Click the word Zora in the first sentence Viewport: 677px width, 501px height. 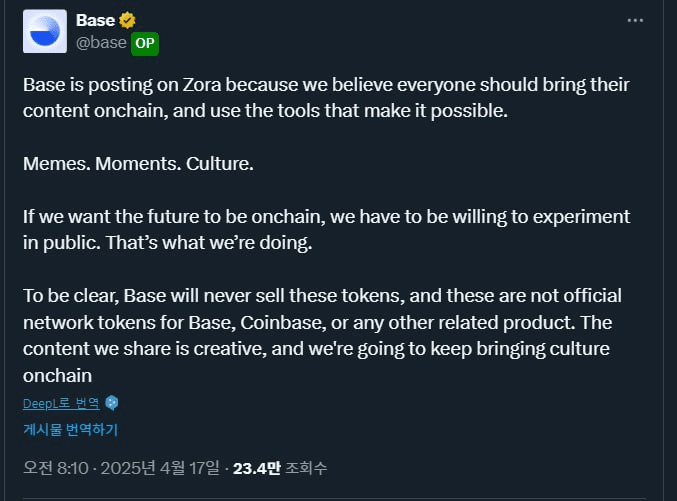pos(201,85)
